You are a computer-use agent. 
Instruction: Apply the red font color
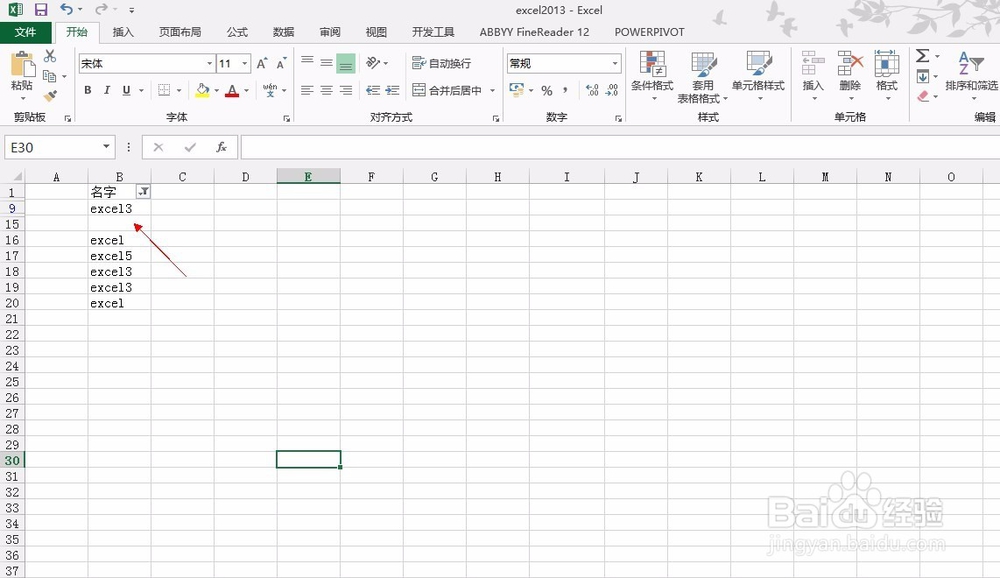(232, 91)
